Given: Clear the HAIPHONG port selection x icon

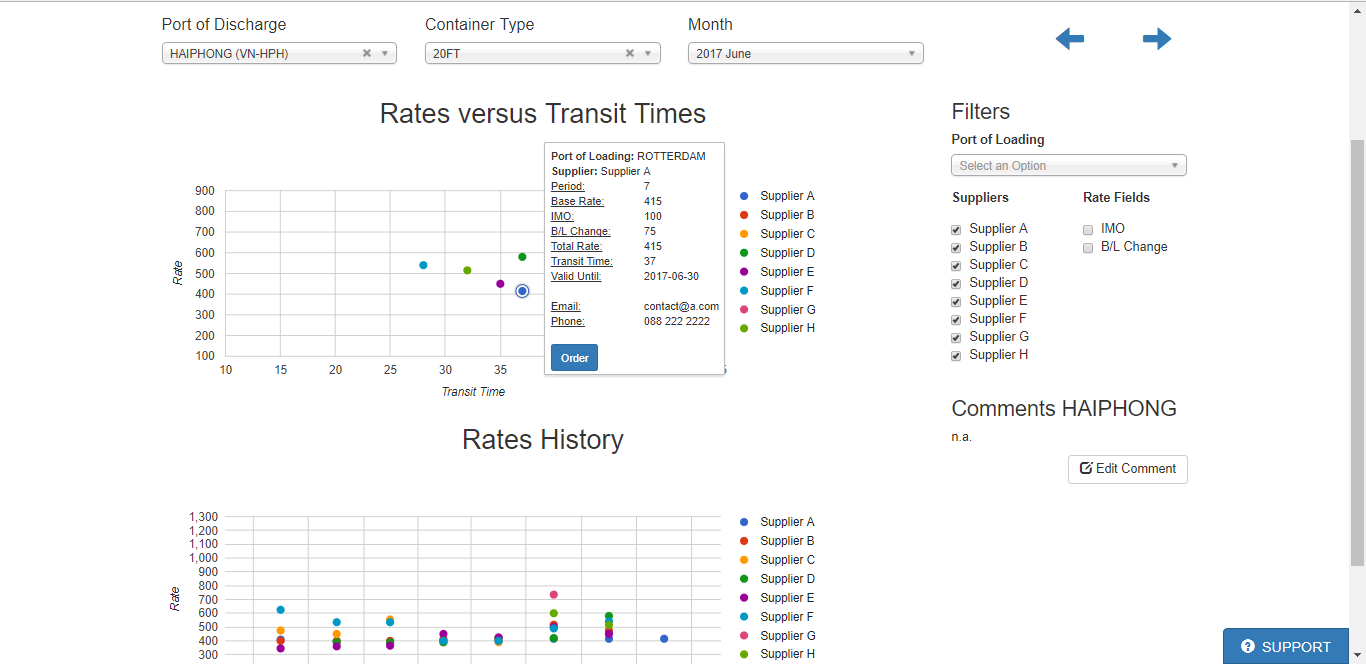Looking at the screenshot, I should 366,54.
